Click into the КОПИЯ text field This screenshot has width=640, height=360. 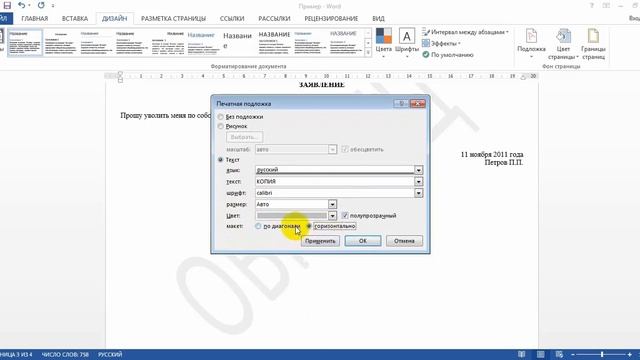[335, 181]
